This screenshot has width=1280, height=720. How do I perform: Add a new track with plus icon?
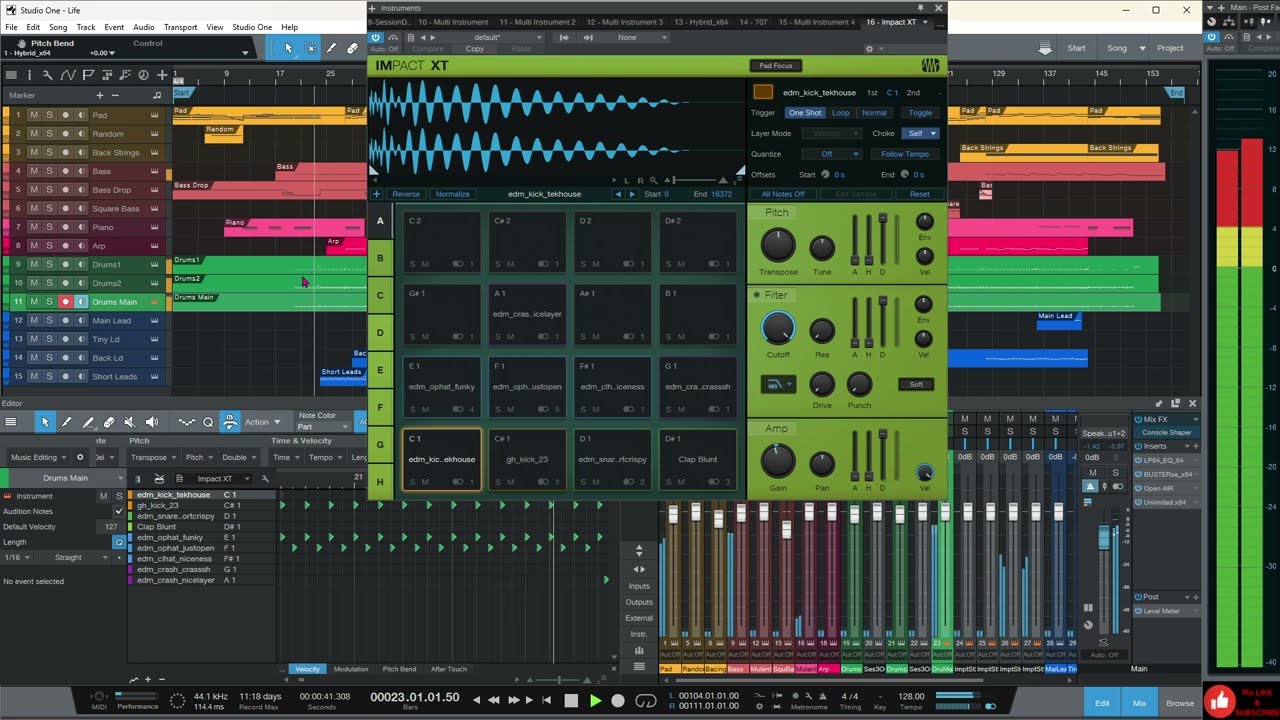162,75
